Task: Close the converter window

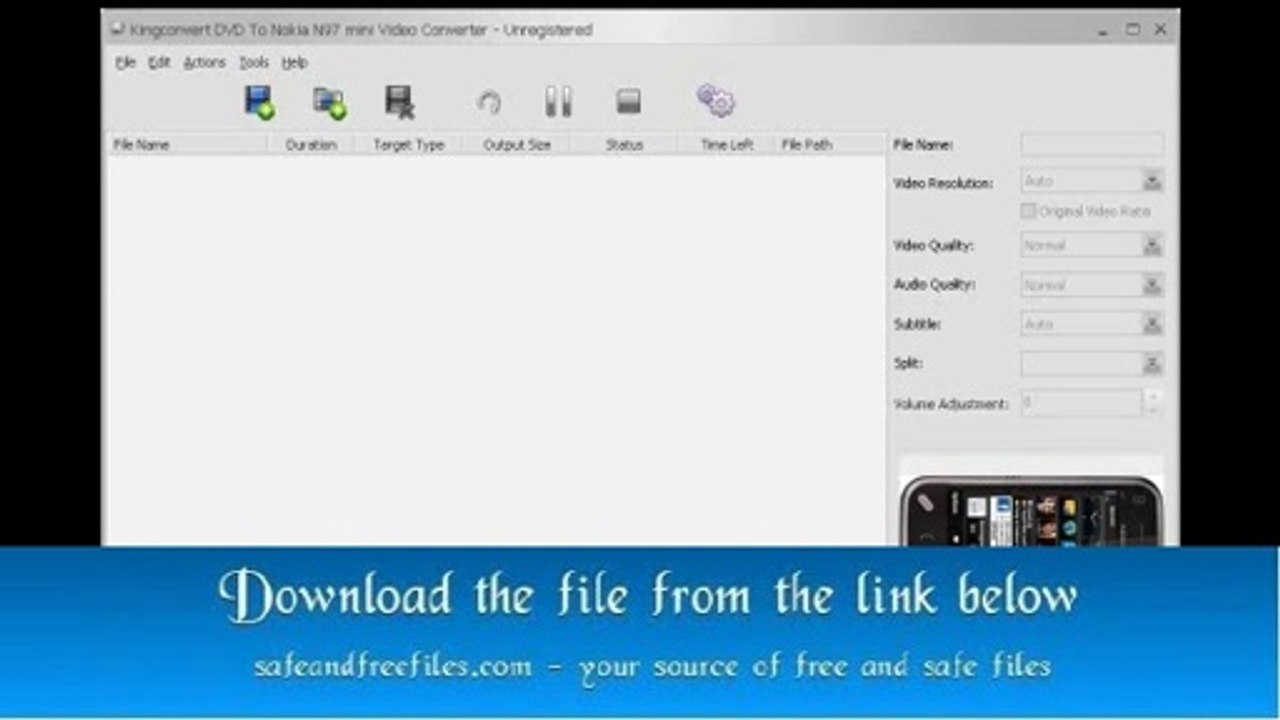Action: pyautogui.click(x=1160, y=30)
